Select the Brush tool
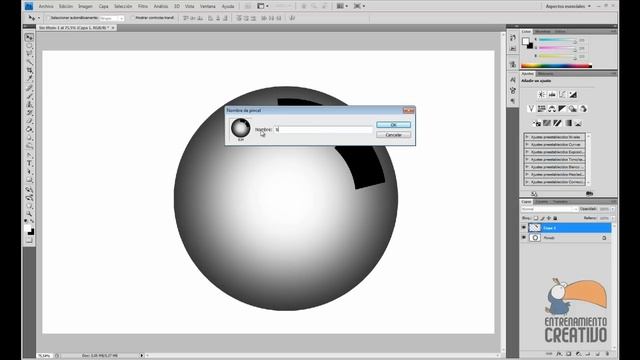 pyautogui.click(x=29, y=96)
